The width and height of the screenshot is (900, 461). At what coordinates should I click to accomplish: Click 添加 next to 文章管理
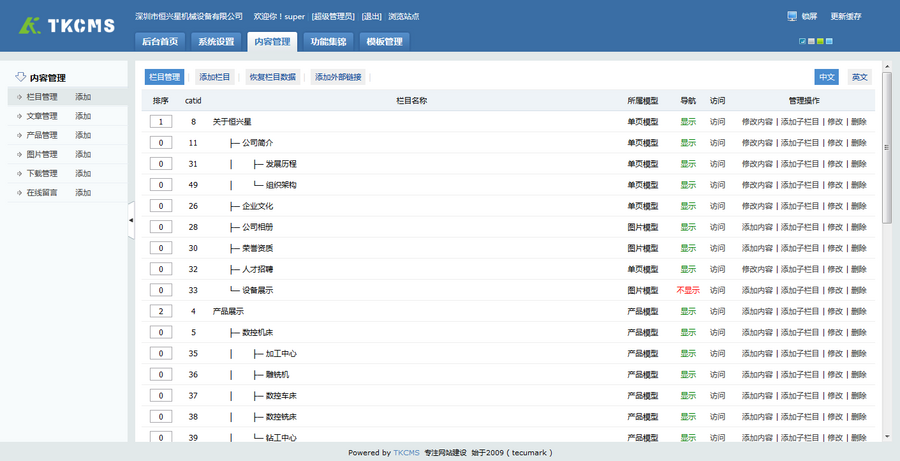pos(83,116)
